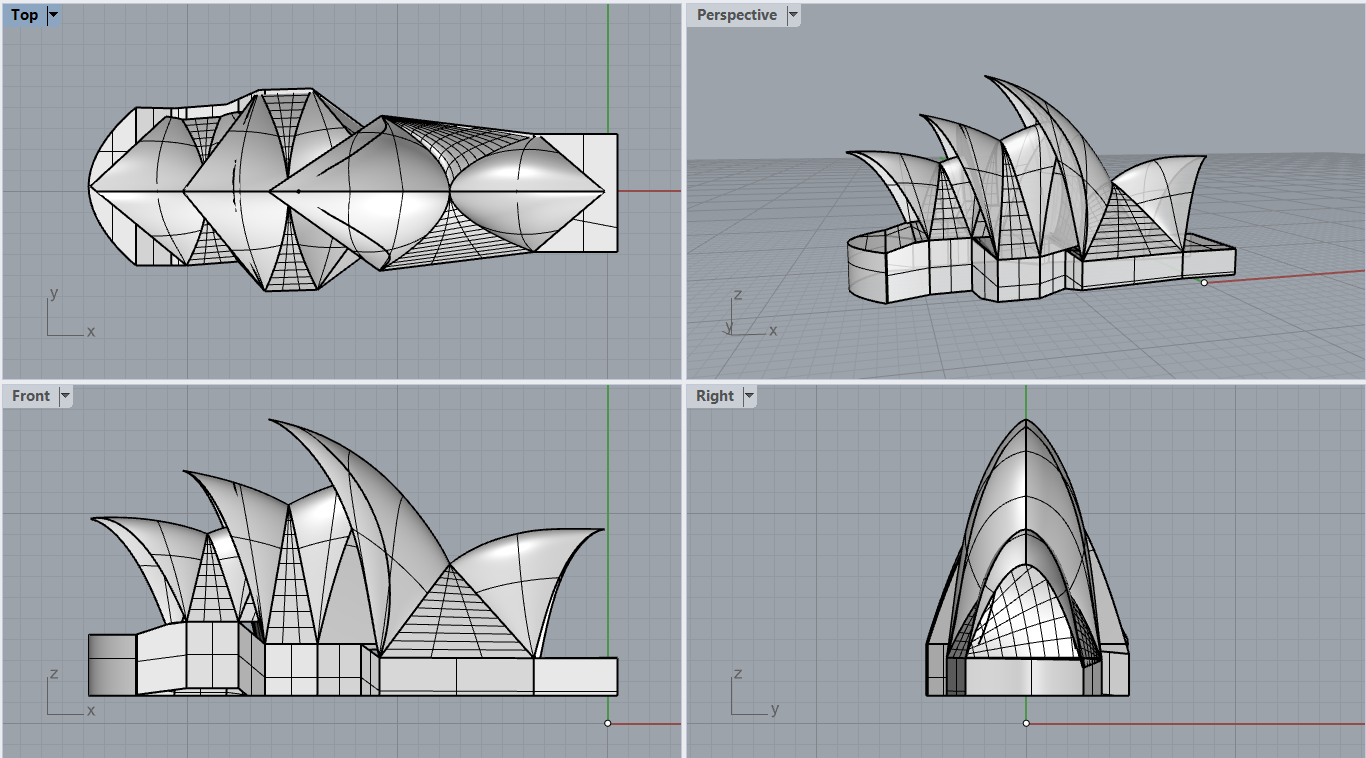Open the Top viewport dropdown arrow

click(x=53, y=15)
